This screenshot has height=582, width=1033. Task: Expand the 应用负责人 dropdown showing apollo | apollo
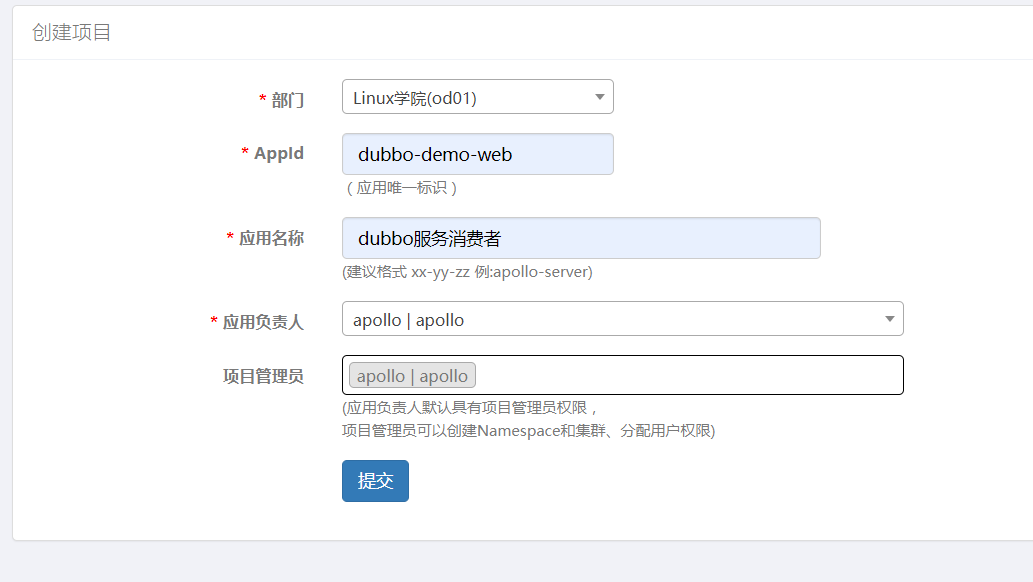click(x=623, y=319)
